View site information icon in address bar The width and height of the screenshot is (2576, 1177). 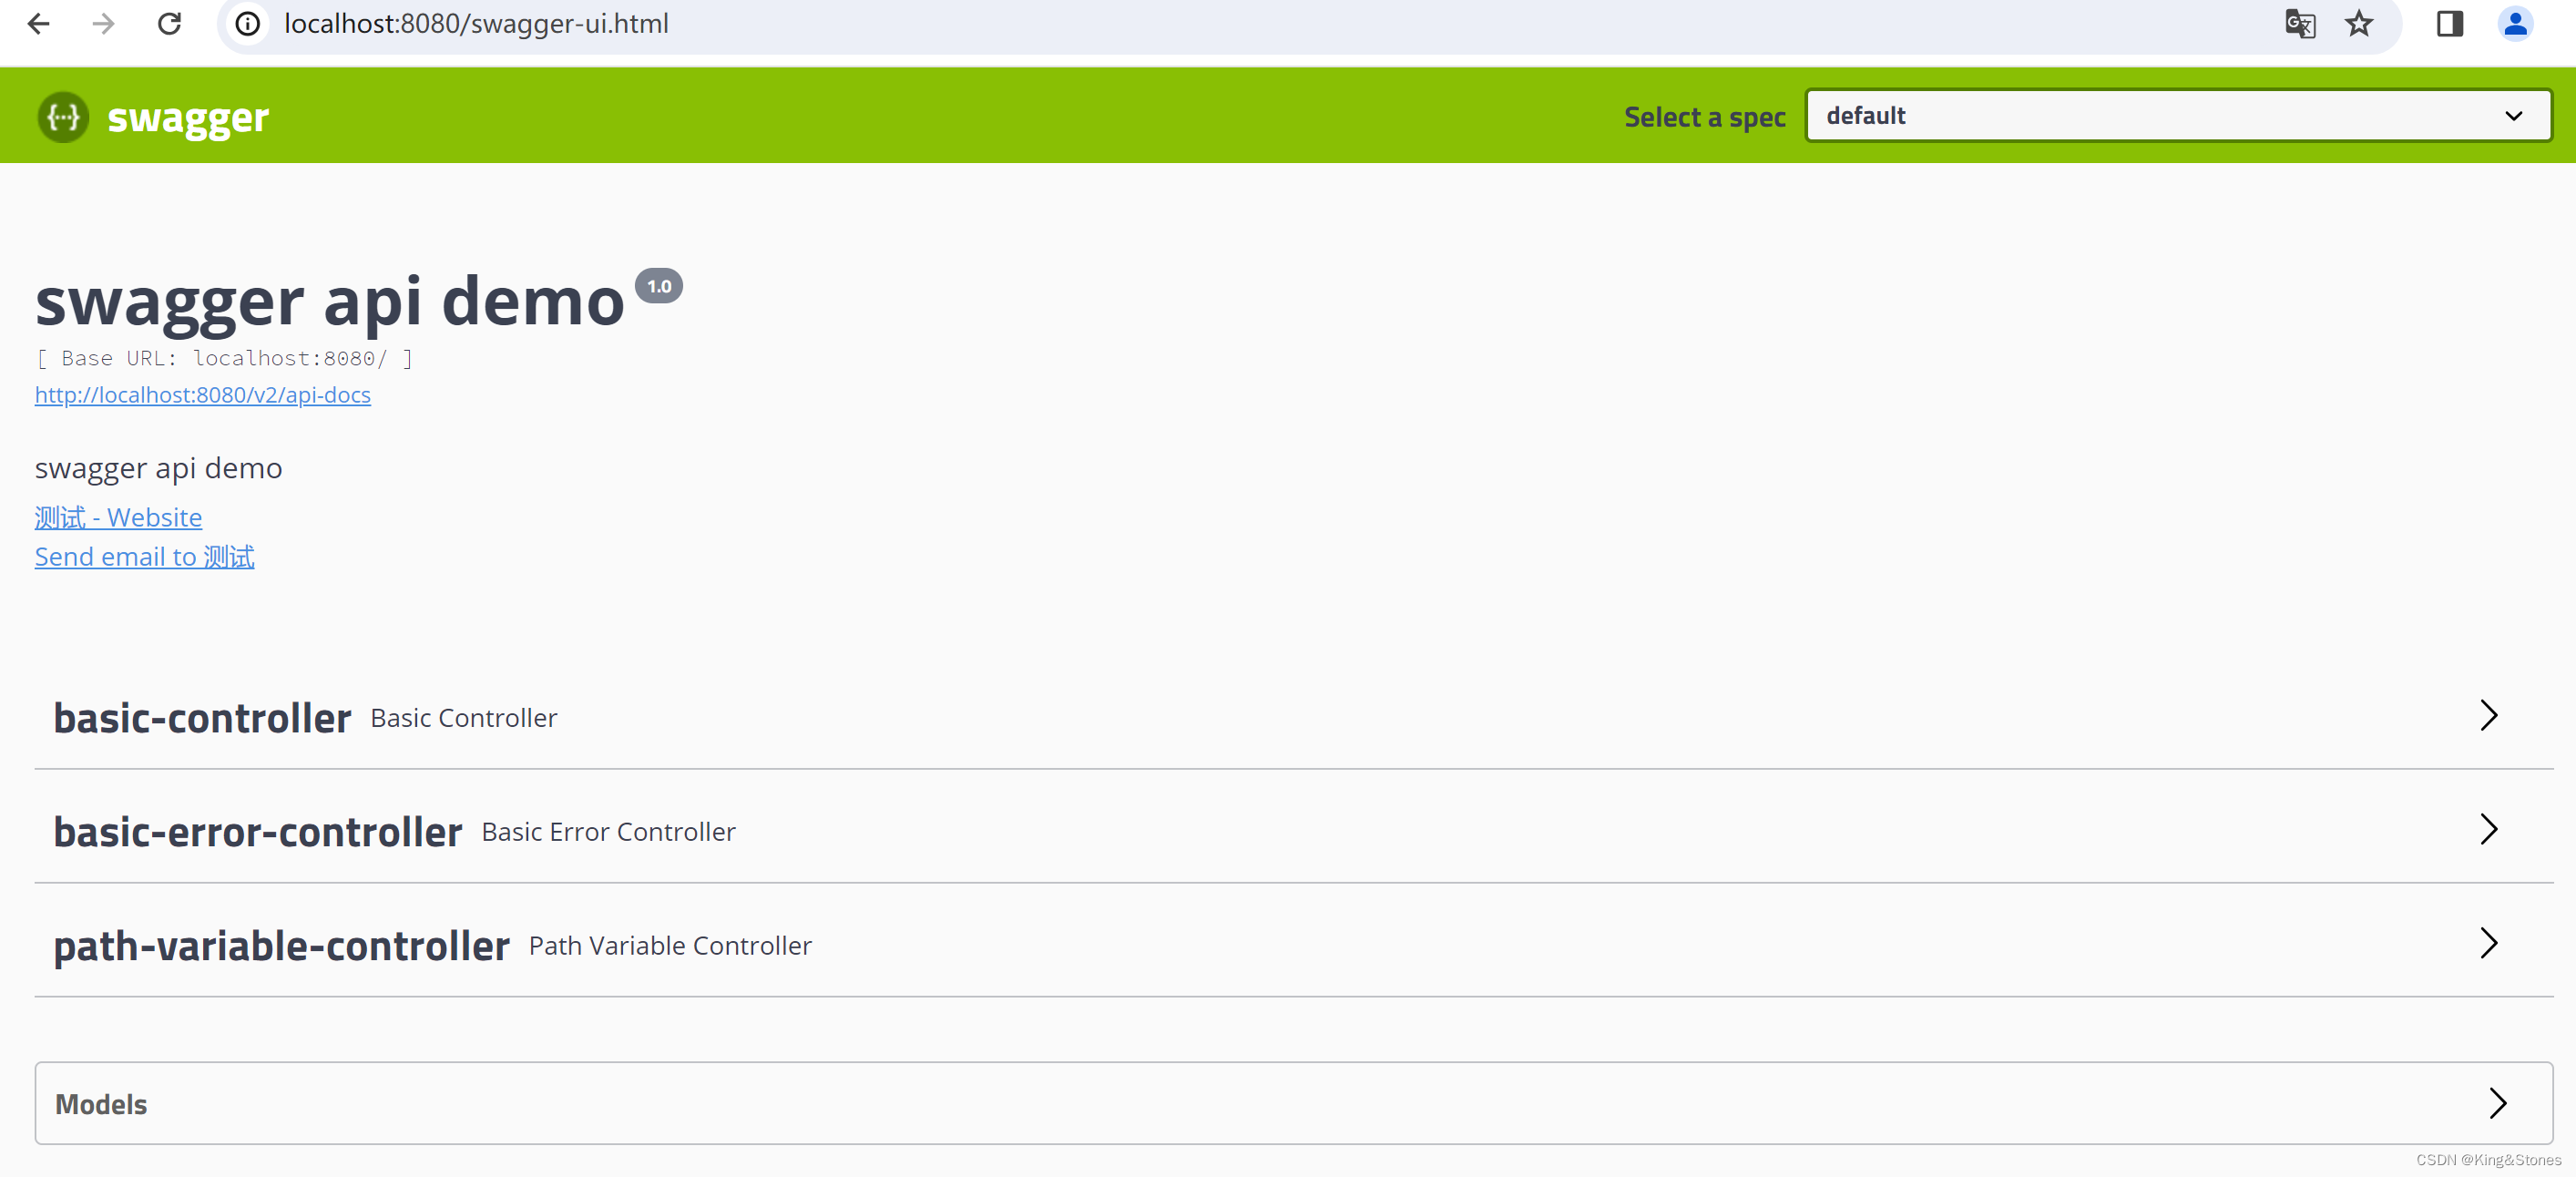248,23
